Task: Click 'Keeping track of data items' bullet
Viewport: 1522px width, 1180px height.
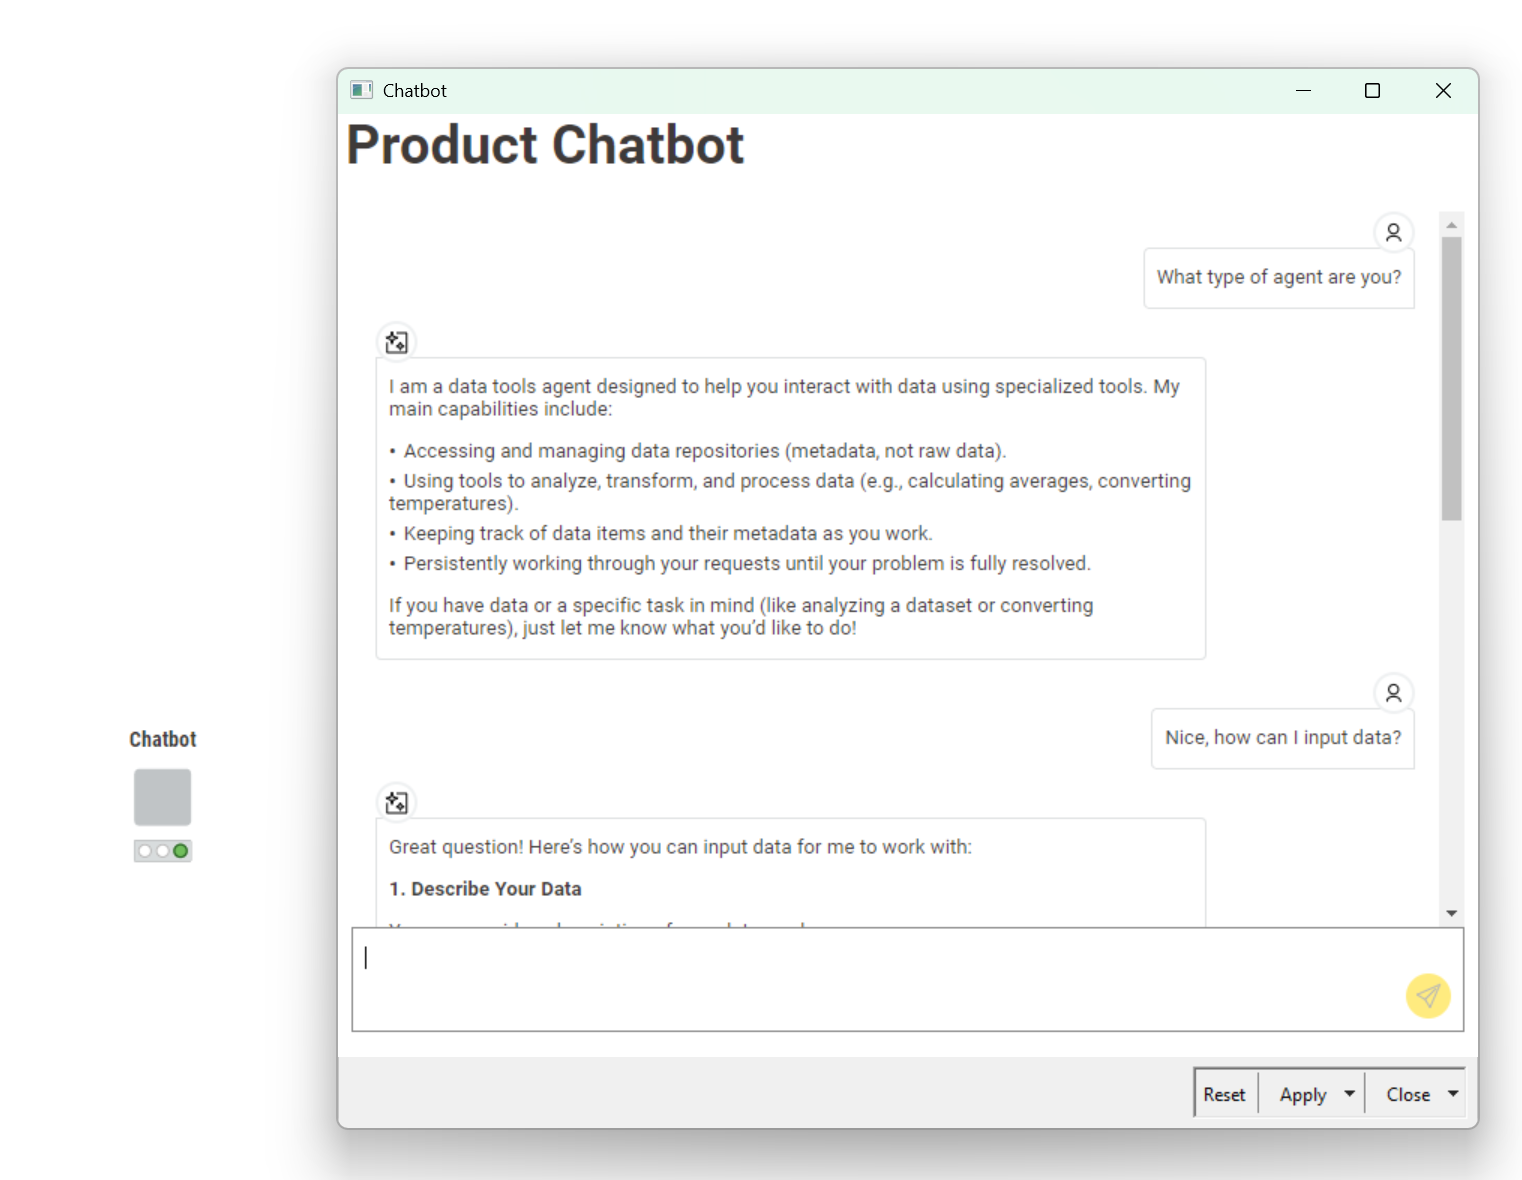Action: (x=661, y=533)
